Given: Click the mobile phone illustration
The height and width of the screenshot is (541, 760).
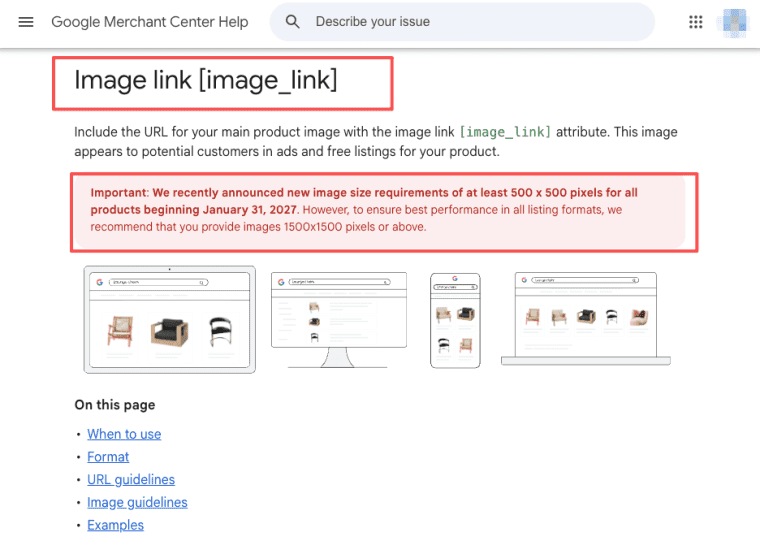Looking at the screenshot, I should tap(455, 320).
